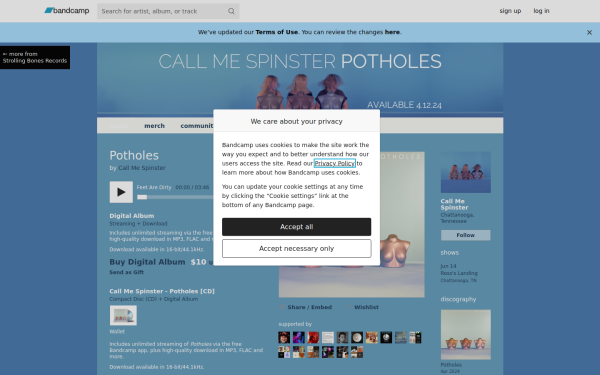
Task: Open the Potholes CD package title
Action: point(162,291)
